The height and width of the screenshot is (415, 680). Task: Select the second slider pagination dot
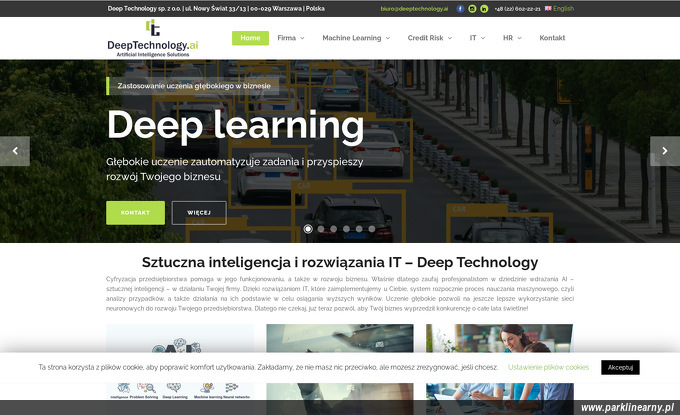coord(321,229)
